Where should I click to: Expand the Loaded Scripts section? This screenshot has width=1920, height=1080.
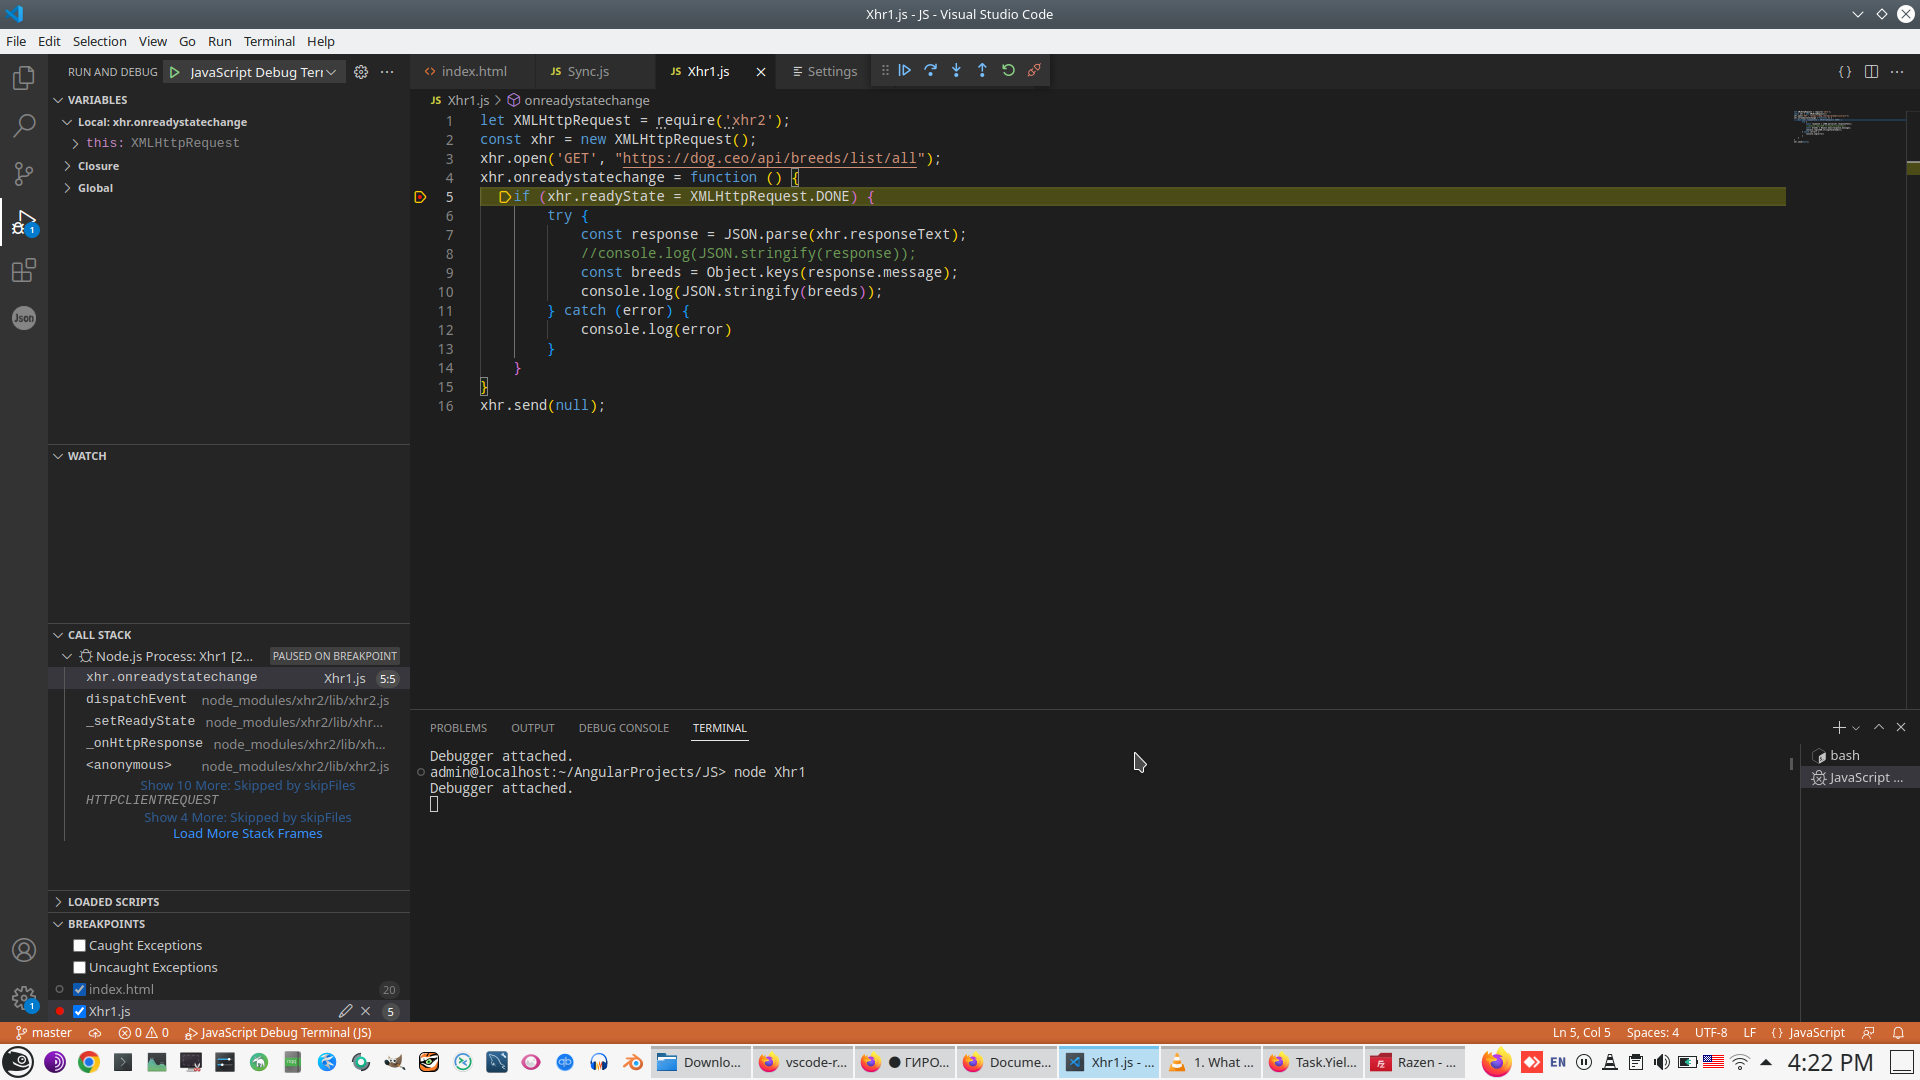[113, 902]
